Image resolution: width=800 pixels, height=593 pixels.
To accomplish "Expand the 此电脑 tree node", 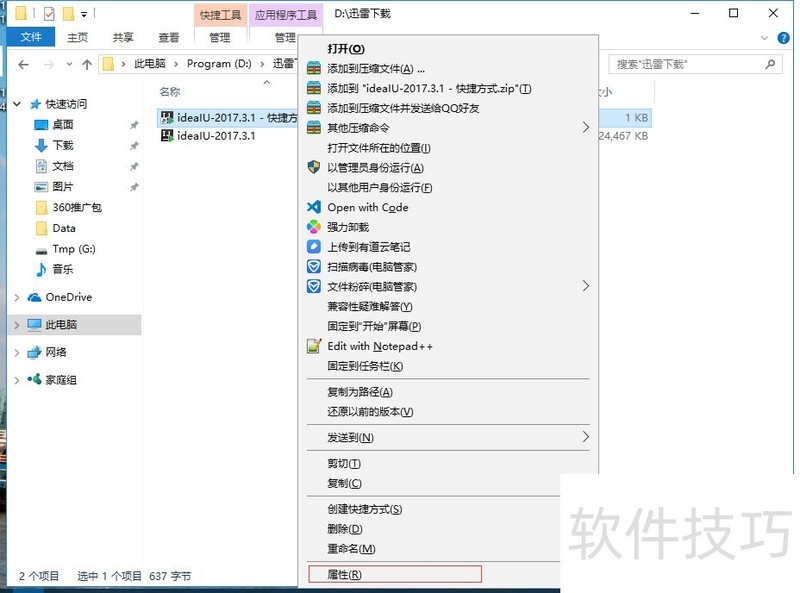I will point(17,325).
